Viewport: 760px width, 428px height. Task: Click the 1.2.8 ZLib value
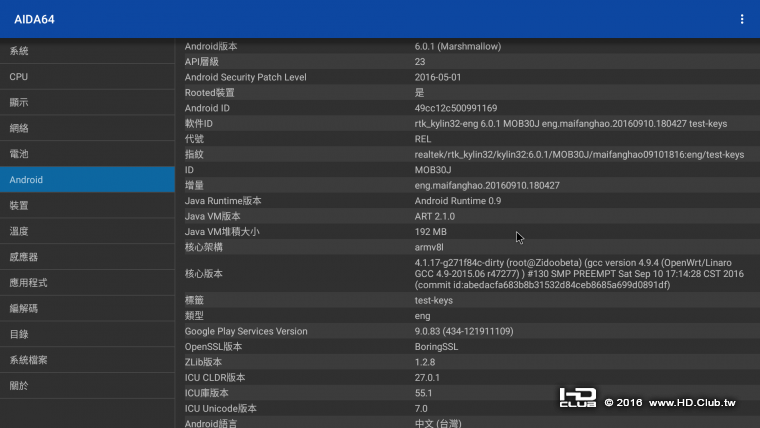(425, 362)
